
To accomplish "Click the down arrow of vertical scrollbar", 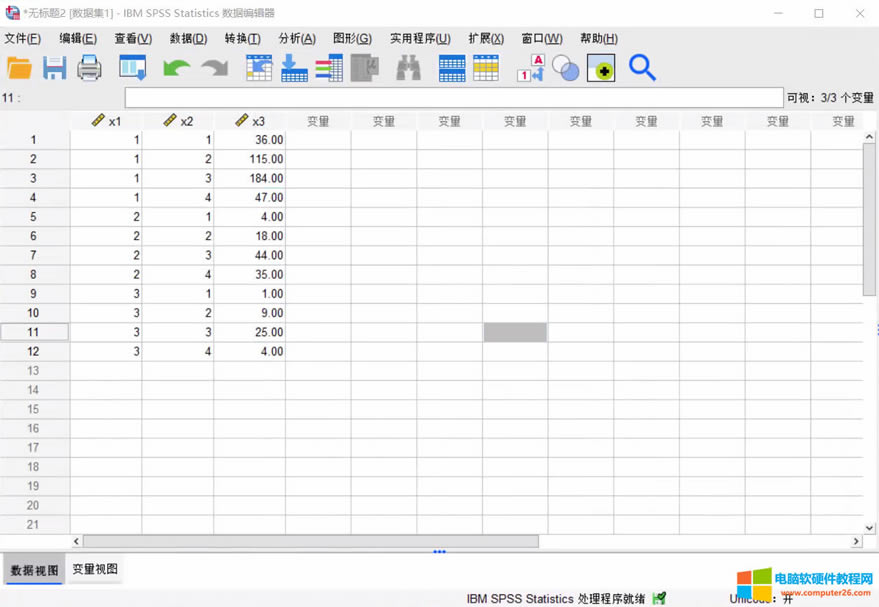I will [x=869, y=527].
